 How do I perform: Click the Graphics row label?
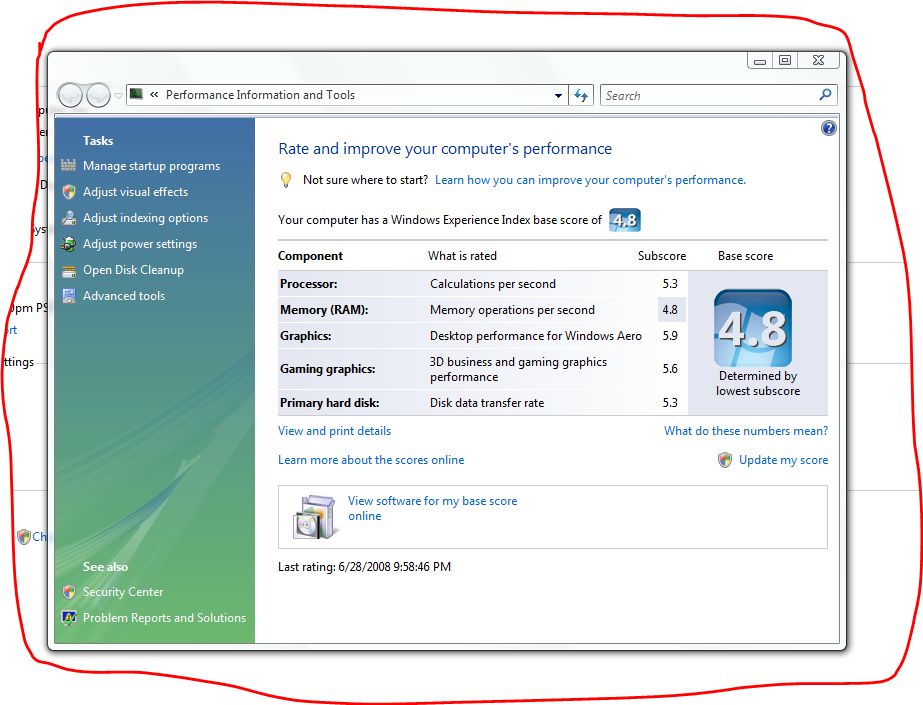point(306,336)
